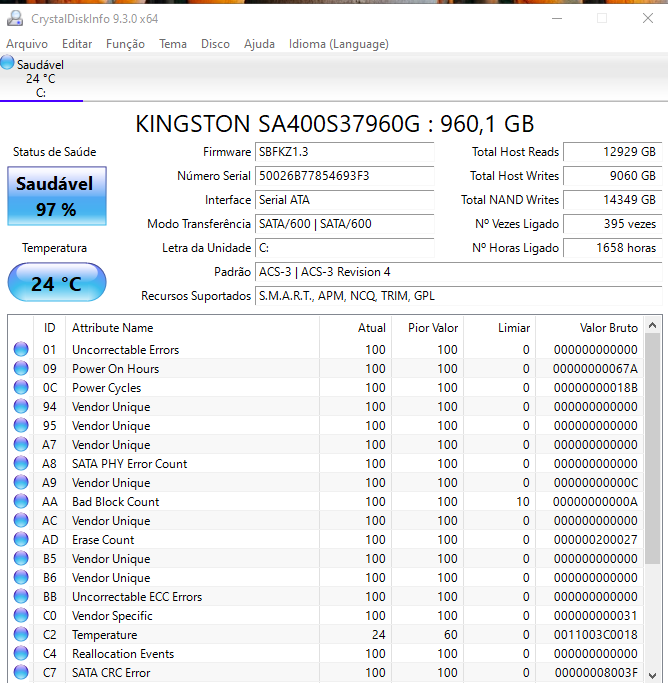The image size is (668, 683).
Task: Click status orb for Bad Block Count row
Action: (21, 501)
